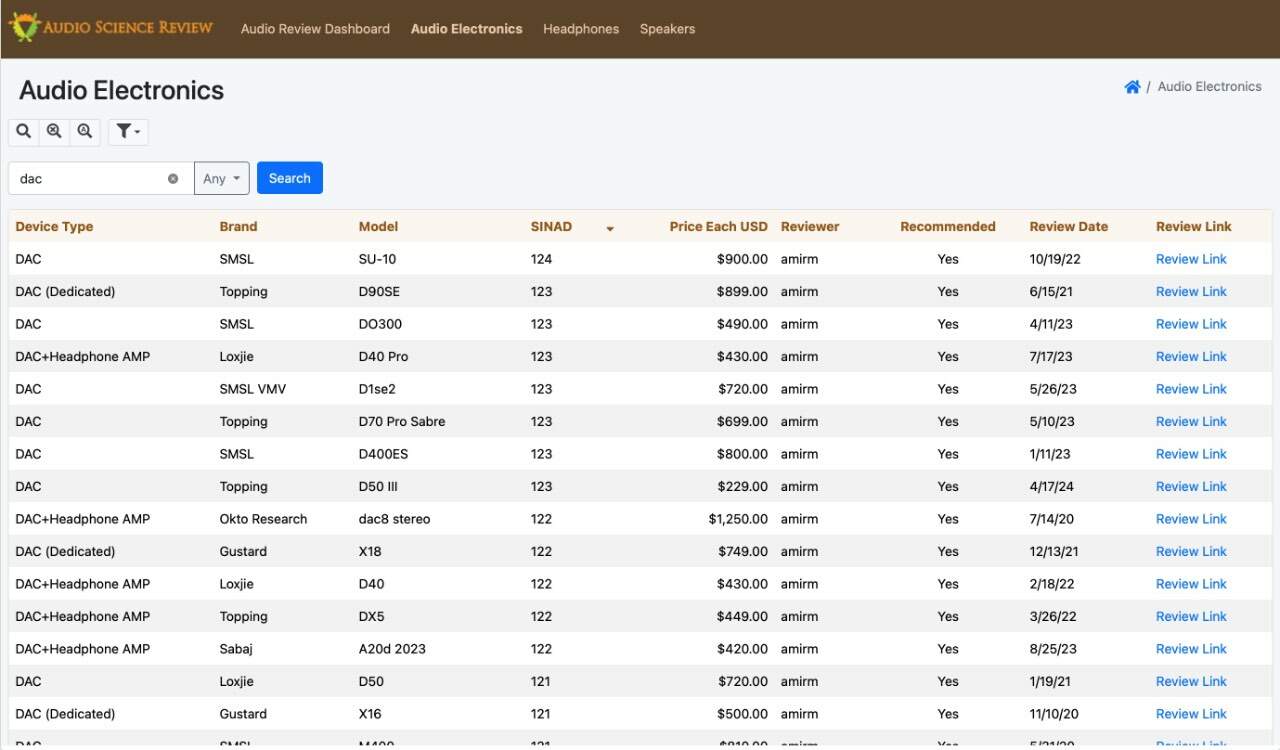Click the $229.00 price cell
1280x750 pixels.
pyautogui.click(x=742, y=487)
